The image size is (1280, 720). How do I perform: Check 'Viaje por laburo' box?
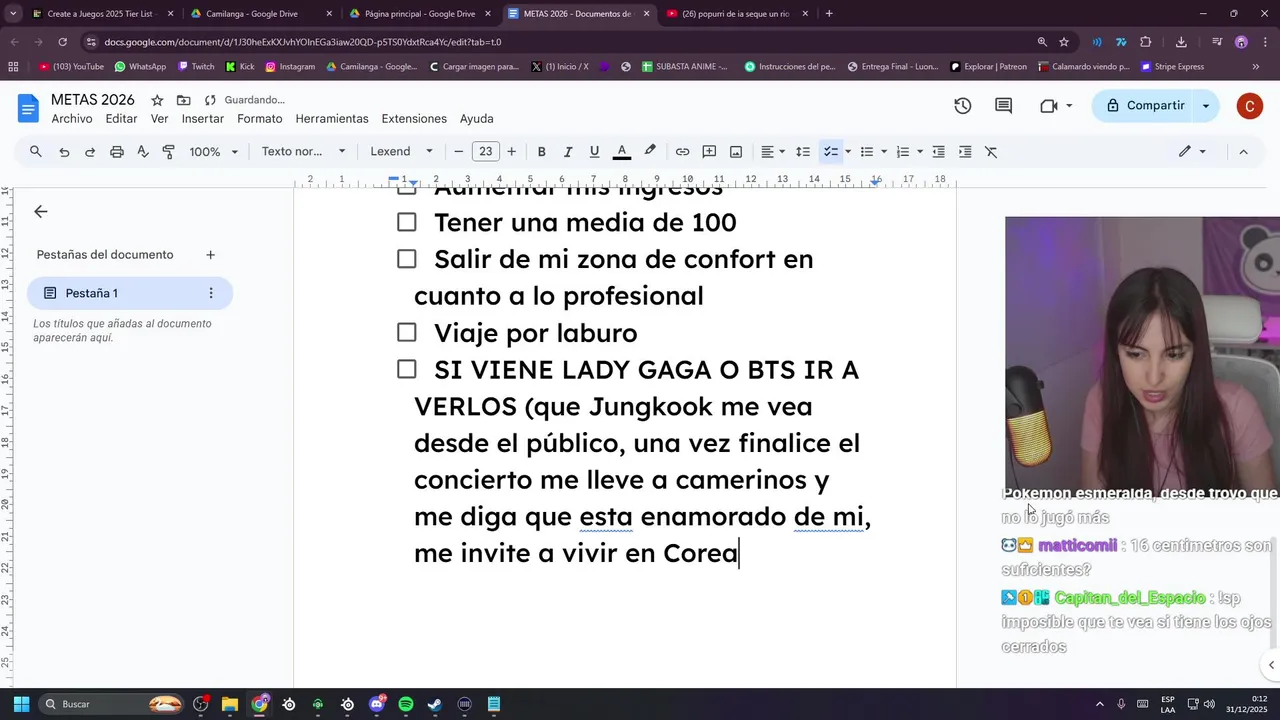click(x=406, y=332)
